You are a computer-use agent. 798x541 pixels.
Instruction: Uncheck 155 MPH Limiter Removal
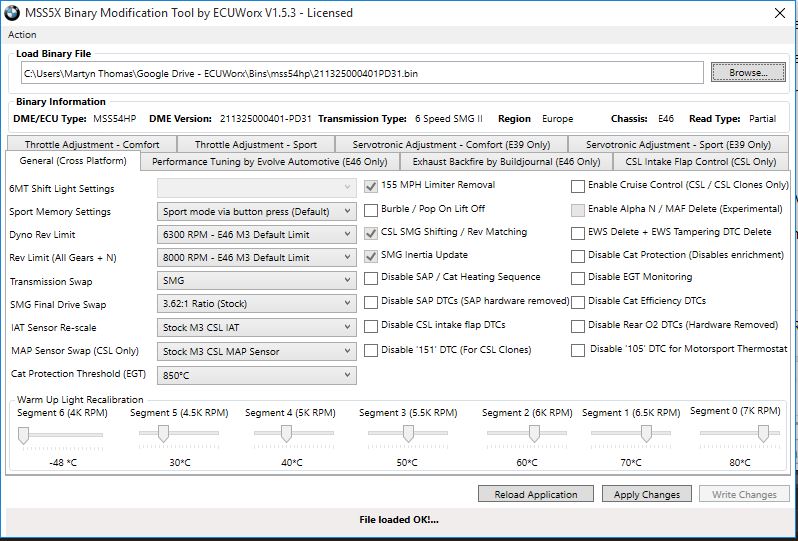(x=371, y=186)
